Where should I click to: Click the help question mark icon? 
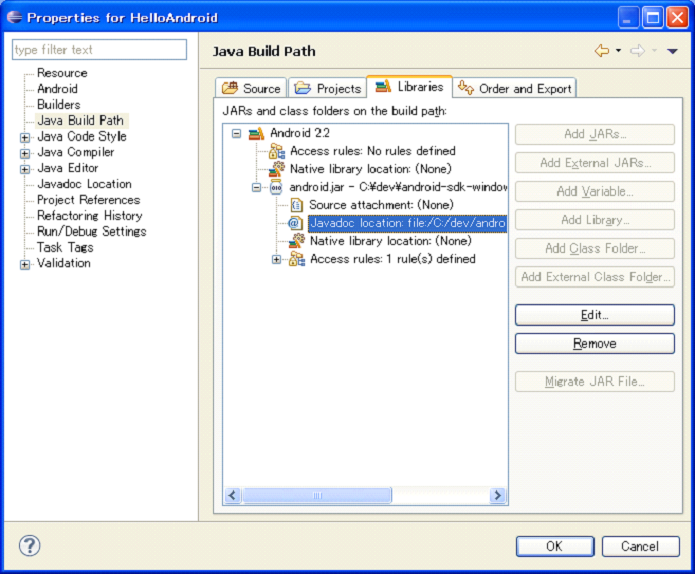(x=30, y=545)
